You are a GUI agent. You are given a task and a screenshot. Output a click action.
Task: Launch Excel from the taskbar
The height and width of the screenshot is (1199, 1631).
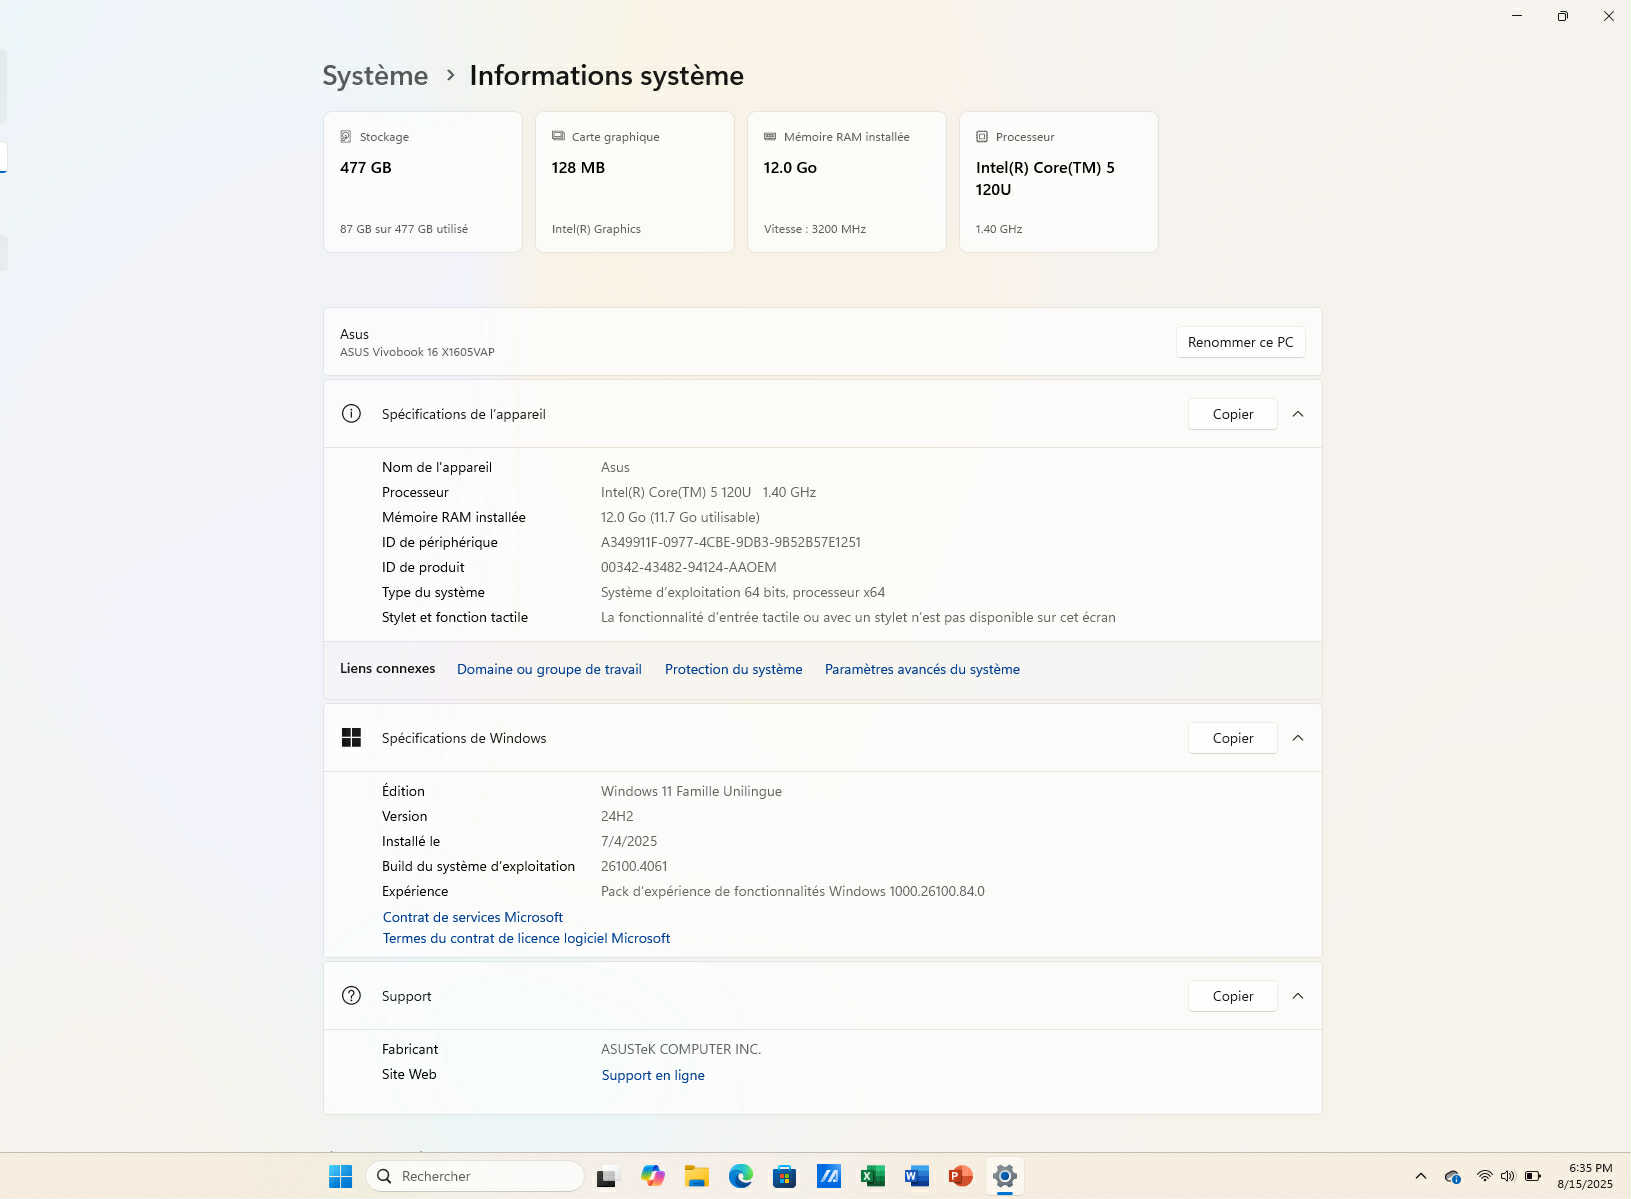[x=873, y=1176]
